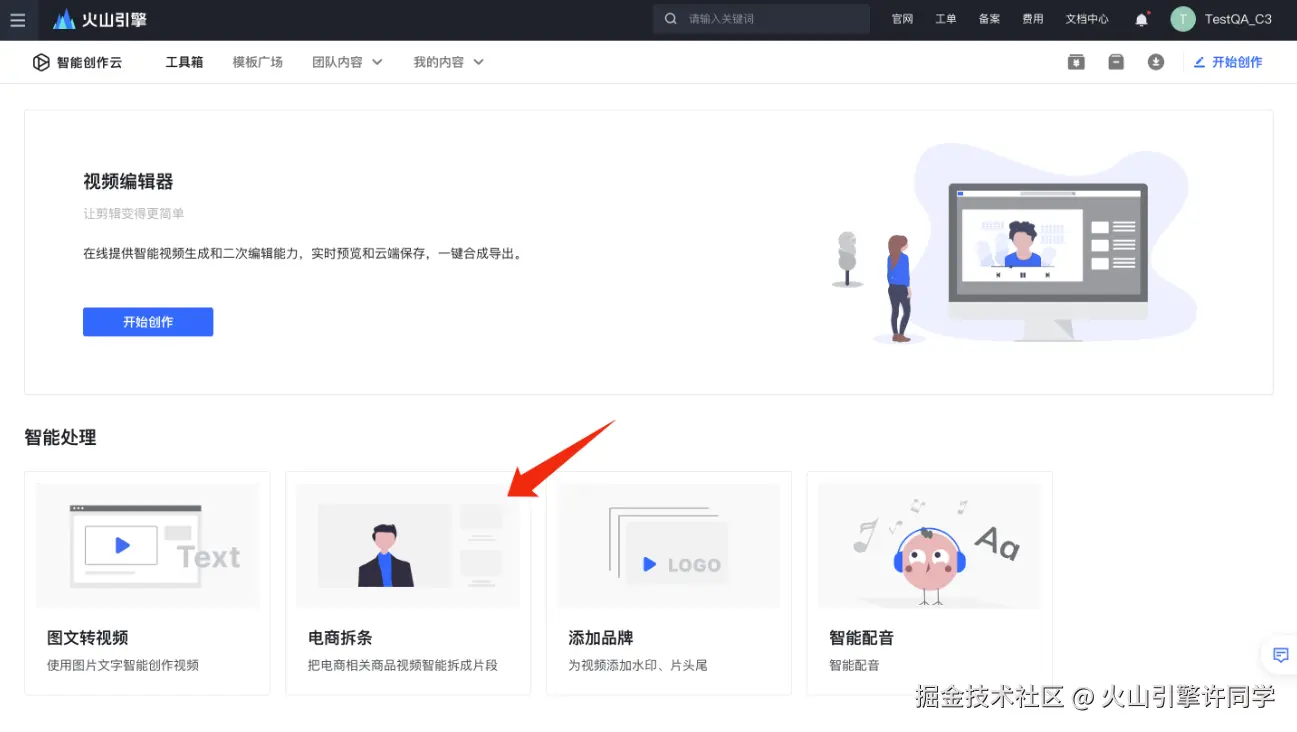
Task: Click the 智能创作云 hexagon play logo
Action: 41,62
